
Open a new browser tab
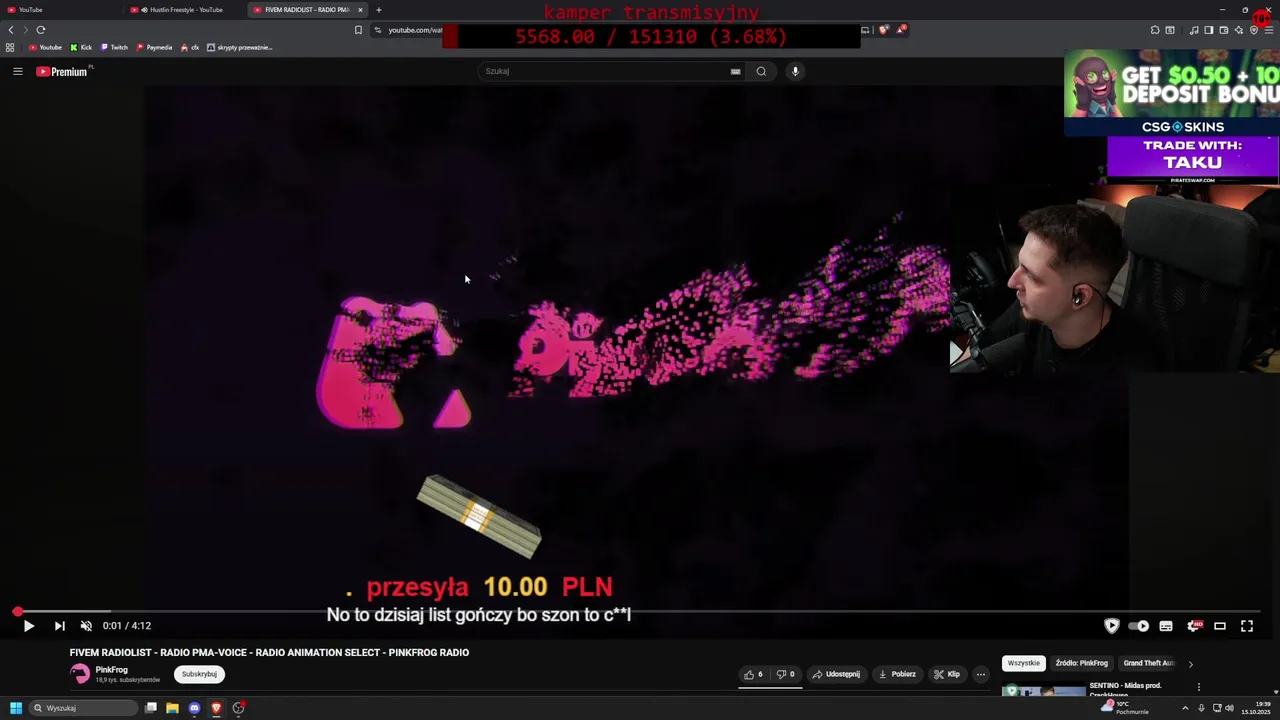tap(378, 10)
